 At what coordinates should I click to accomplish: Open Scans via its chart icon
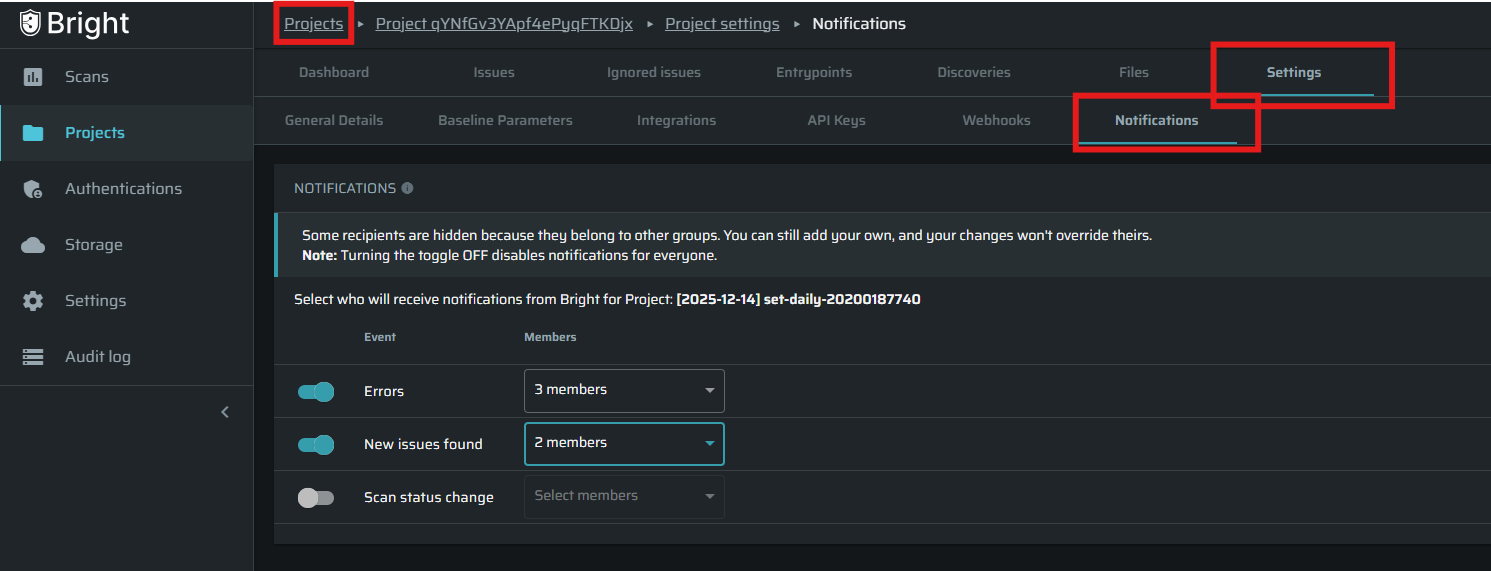pos(33,77)
